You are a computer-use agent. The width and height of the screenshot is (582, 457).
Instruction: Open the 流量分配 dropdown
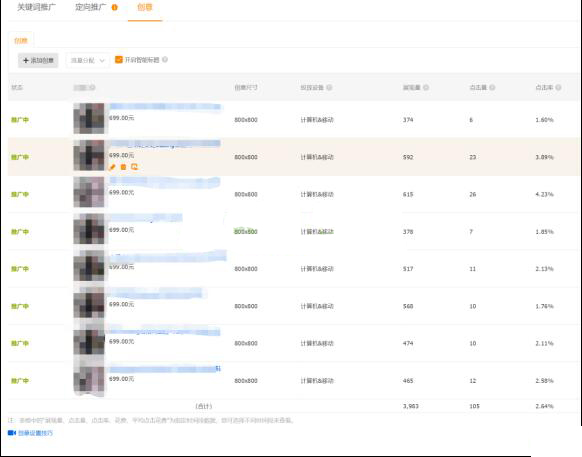[x=88, y=60]
